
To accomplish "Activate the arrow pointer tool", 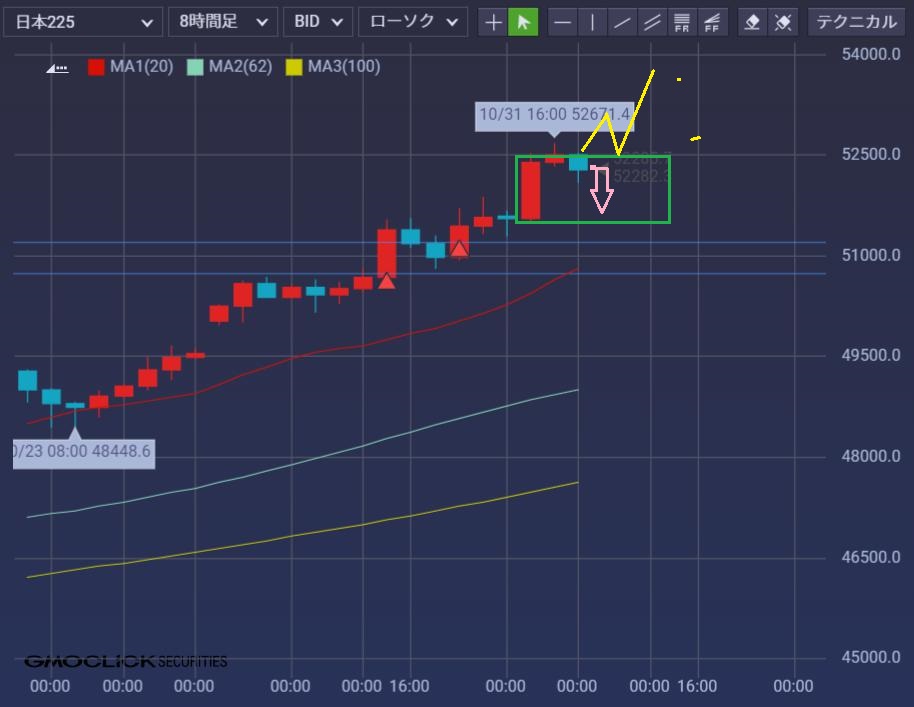I will pyautogui.click(x=523, y=22).
